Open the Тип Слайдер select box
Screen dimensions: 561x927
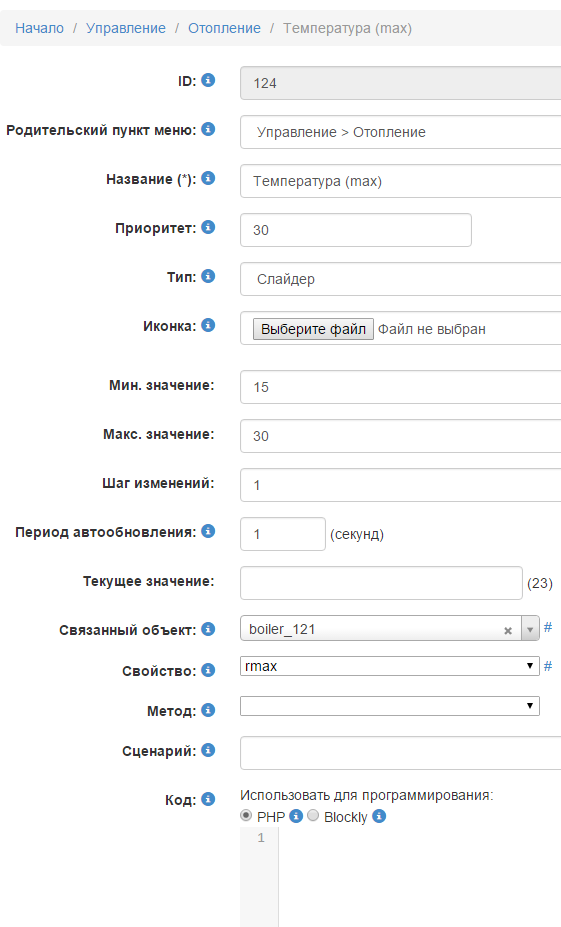pyautogui.click(x=400, y=279)
